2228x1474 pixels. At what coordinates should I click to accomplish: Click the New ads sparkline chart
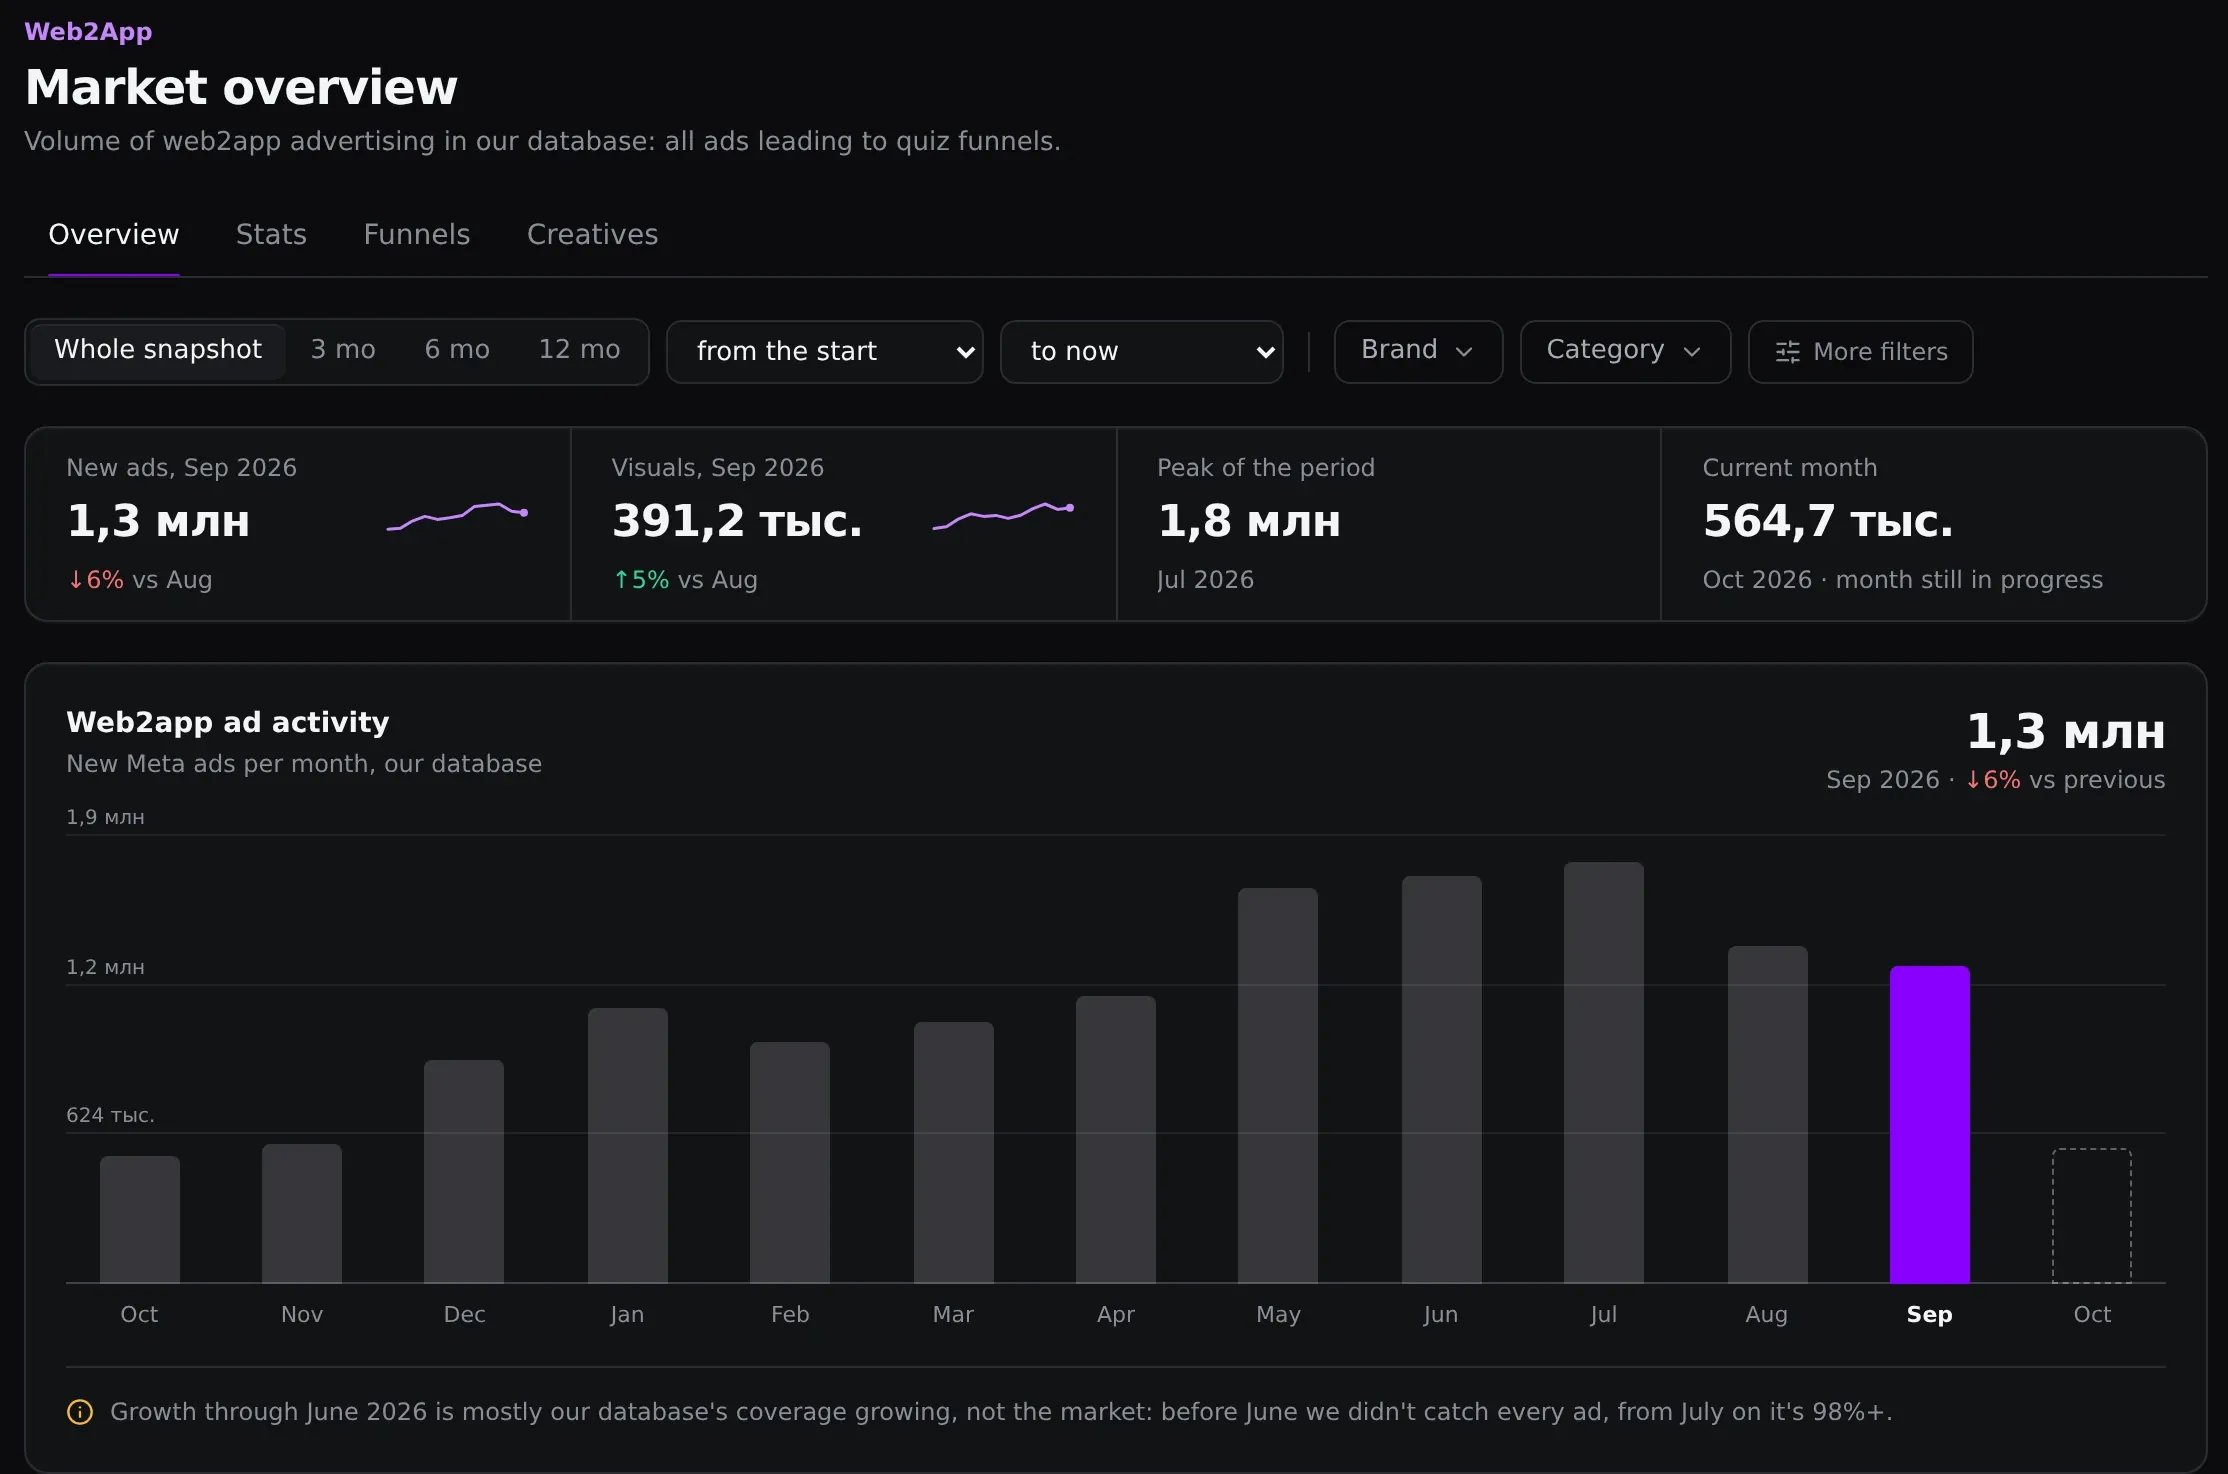pyautogui.click(x=457, y=516)
